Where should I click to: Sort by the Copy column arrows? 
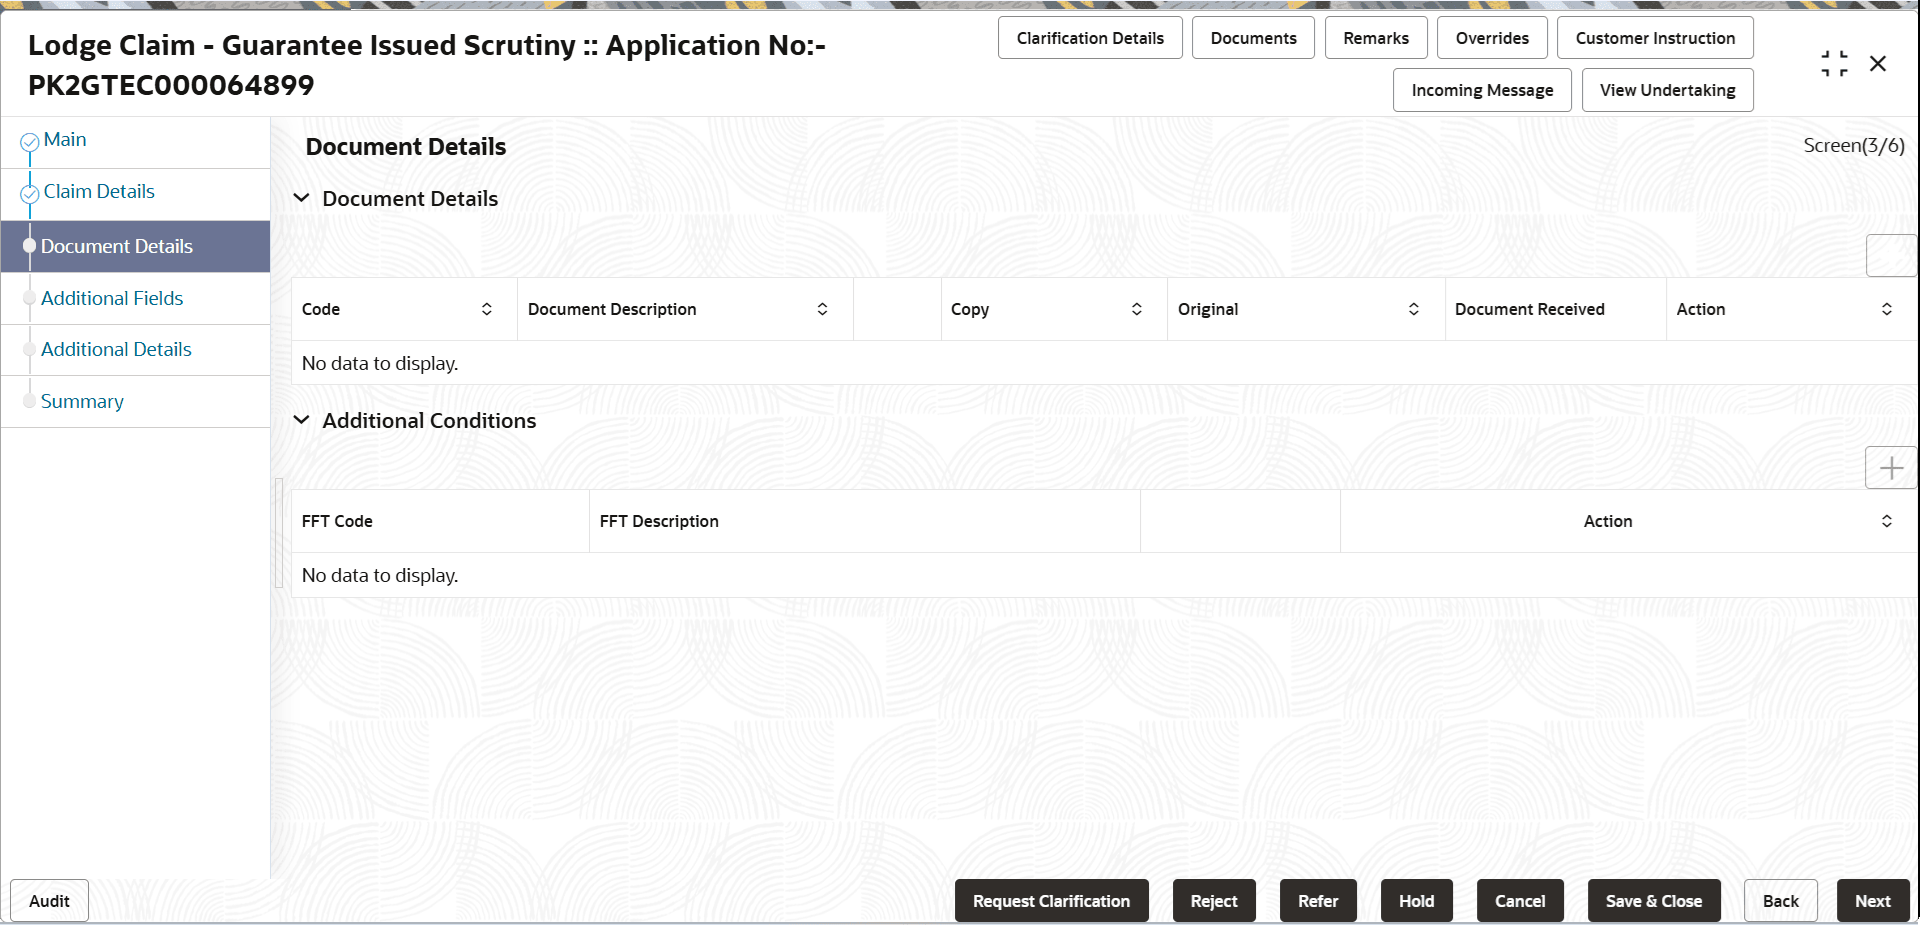[x=1137, y=309]
